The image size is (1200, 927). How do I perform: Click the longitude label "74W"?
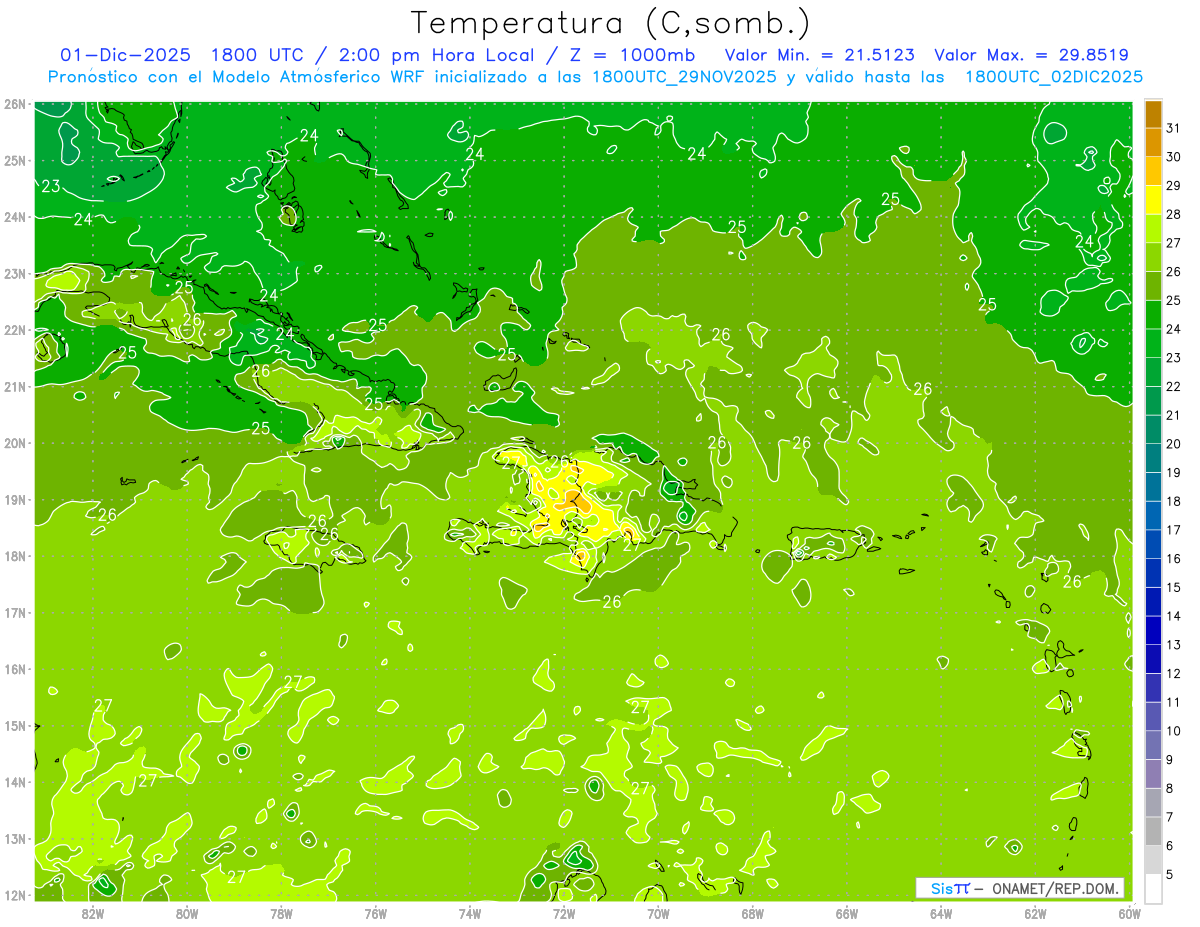click(470, 914)
